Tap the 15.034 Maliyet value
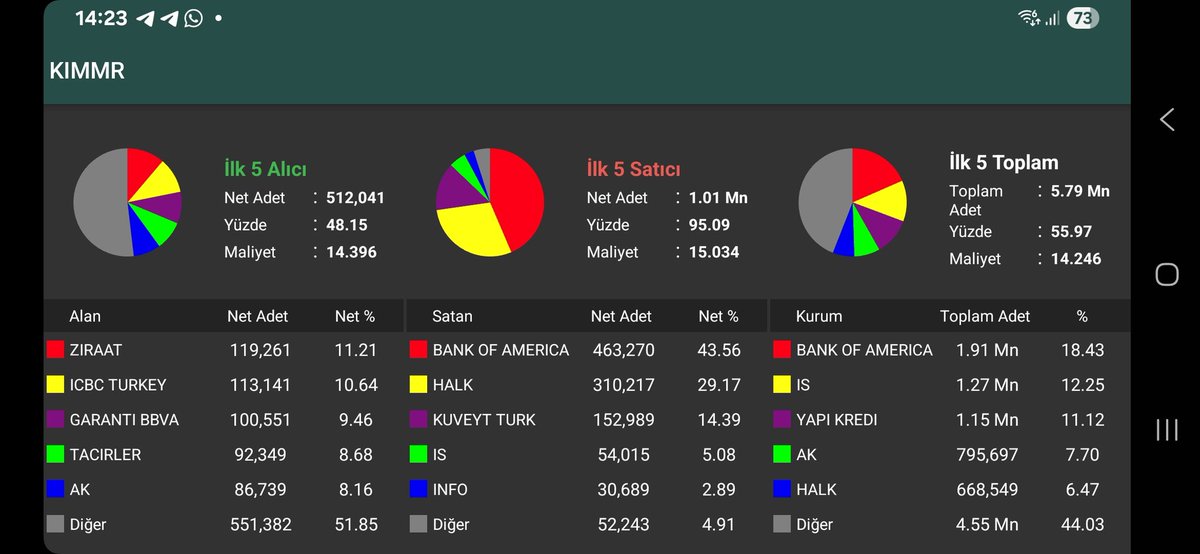The image size is (1200, 554). click(x=714, y=252)
